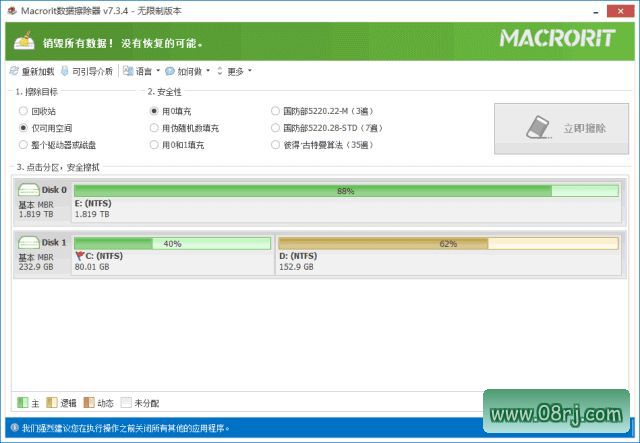The height and width of the screenshot is (443, 640).
Task: Click the 如何做 how-to speech bubble icon
Action: pyautogui.click(x=170, y=71)
